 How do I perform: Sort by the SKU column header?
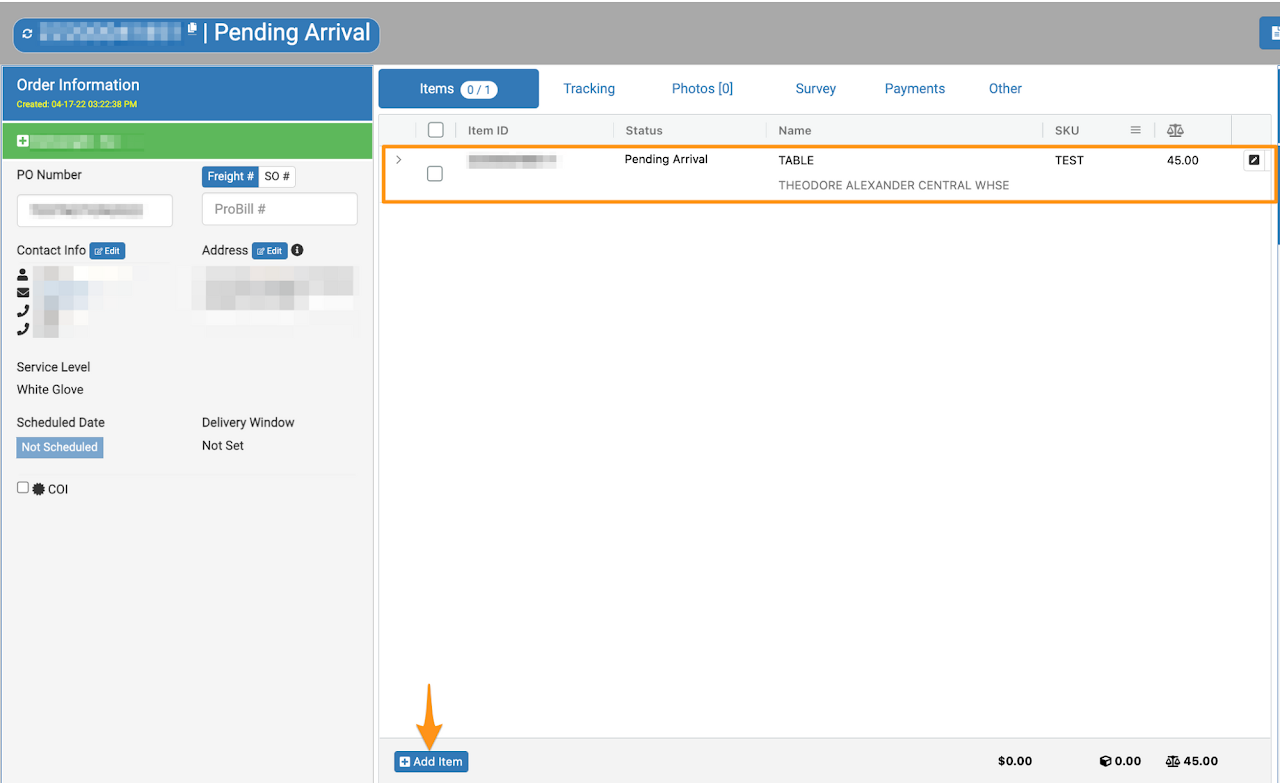click(x=1067, y=131)
